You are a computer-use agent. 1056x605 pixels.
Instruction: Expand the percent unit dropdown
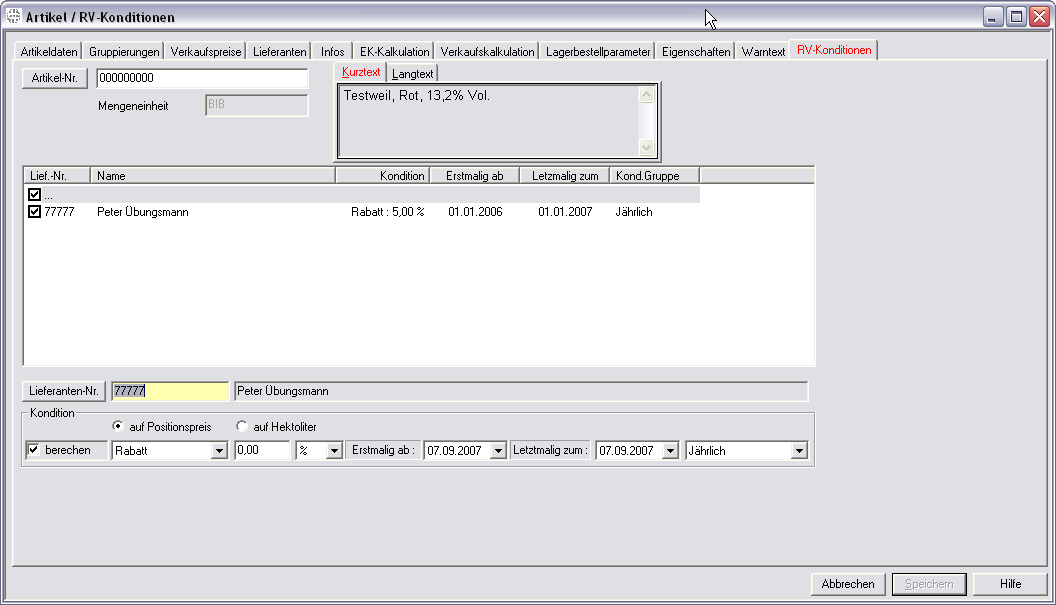point(334,451)
